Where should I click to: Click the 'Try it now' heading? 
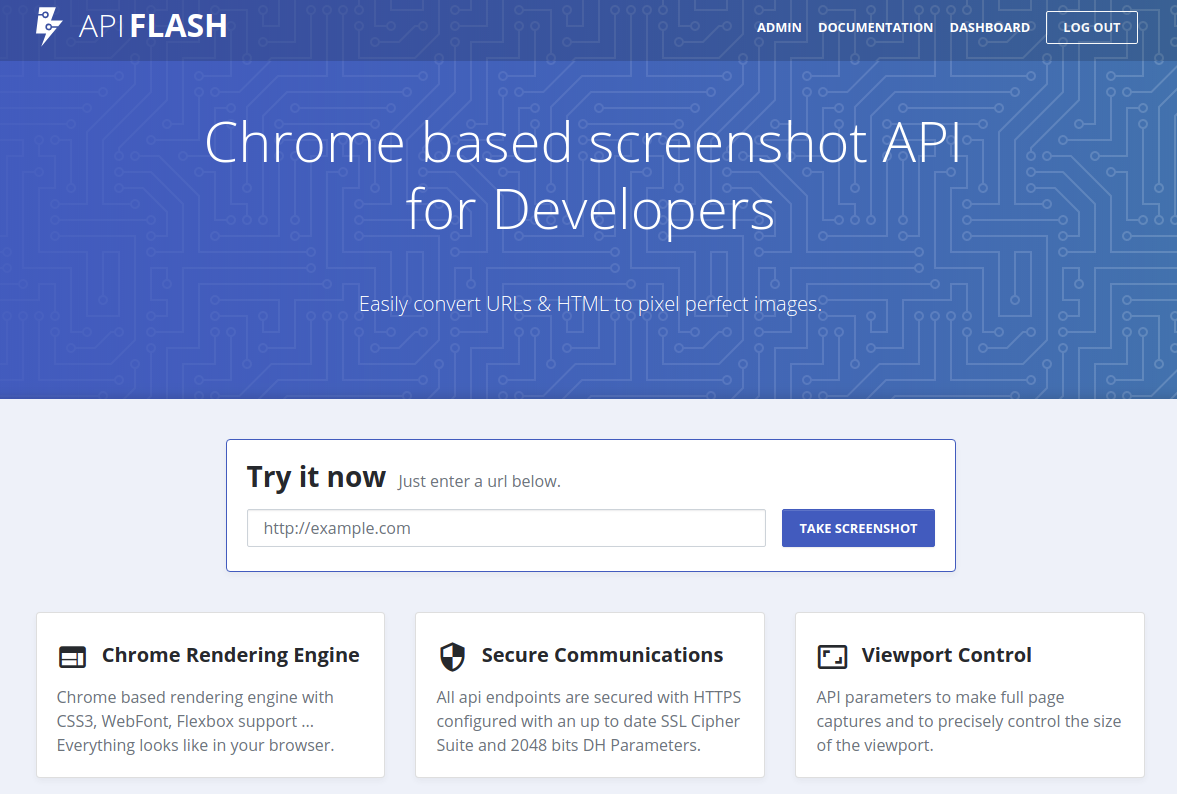[316, 477]
